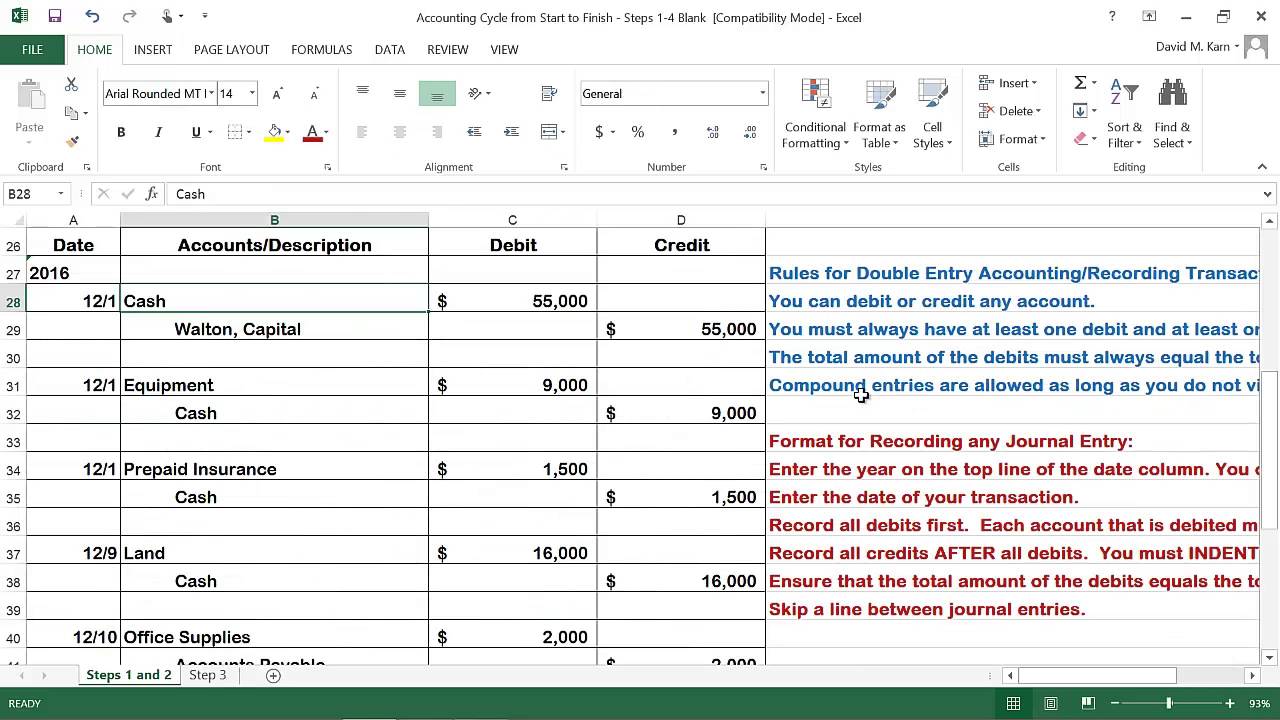Screen dimensions: 1280x720
Task: Adjust the zoom slider in status bar
Action: click(1168, 704)
